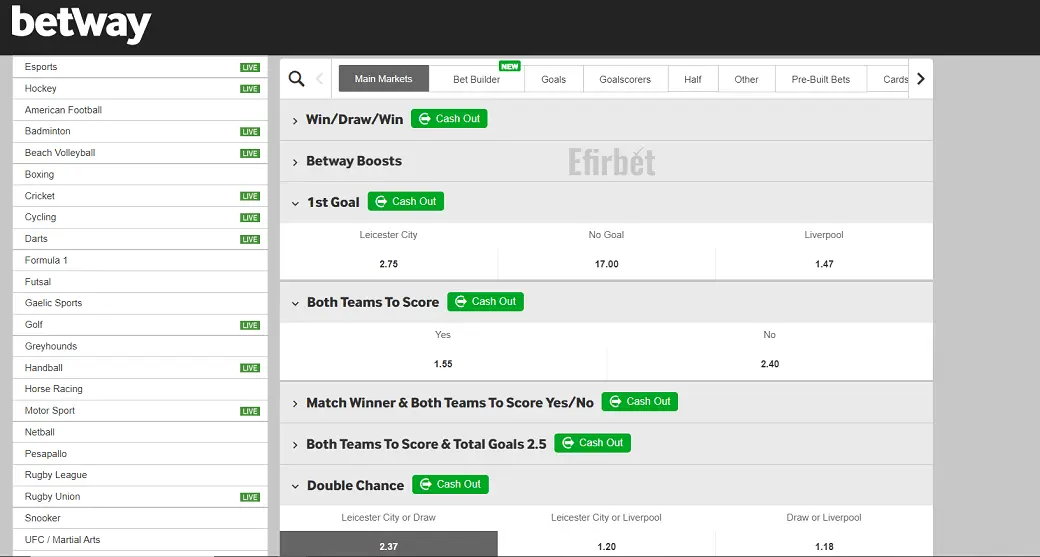Open Snooker in sports list
This screenshot has width=1040, height=557.
140,518
